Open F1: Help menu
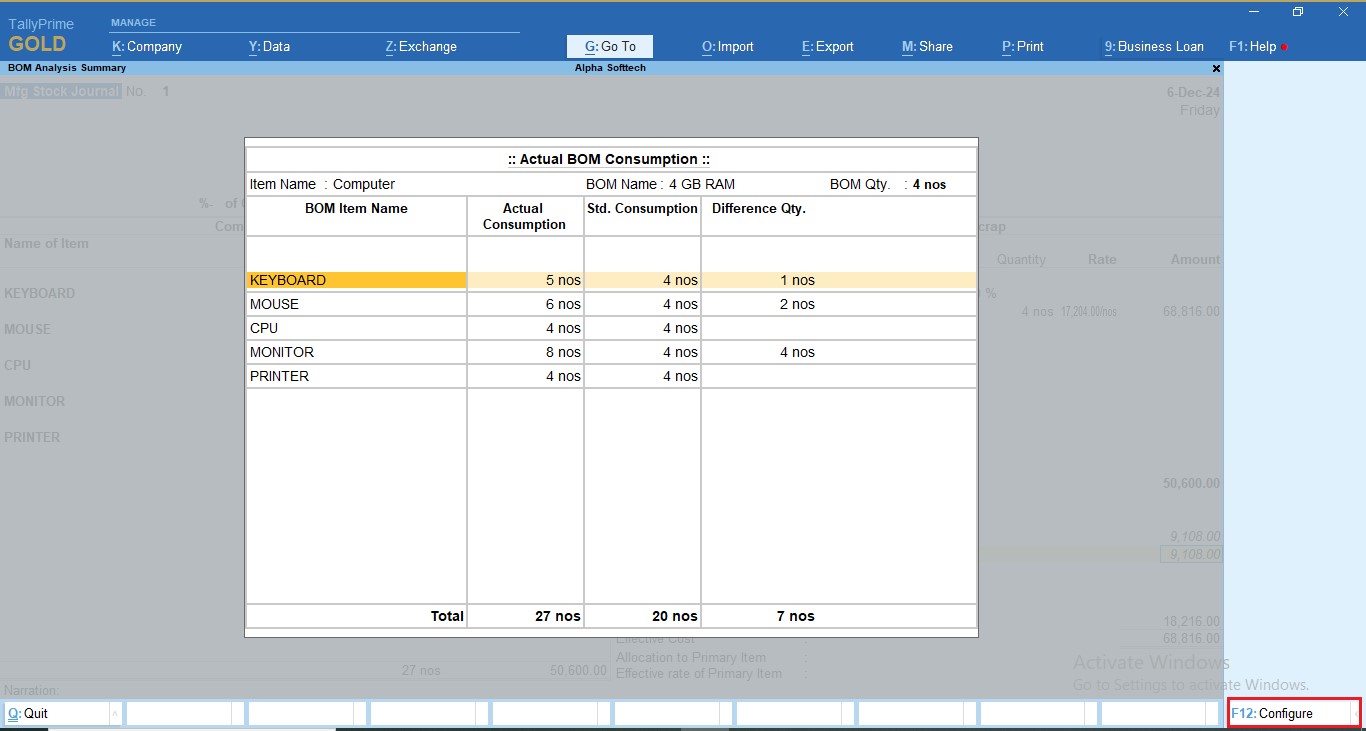This screenshot has height=731, width=1366. 1253,46
